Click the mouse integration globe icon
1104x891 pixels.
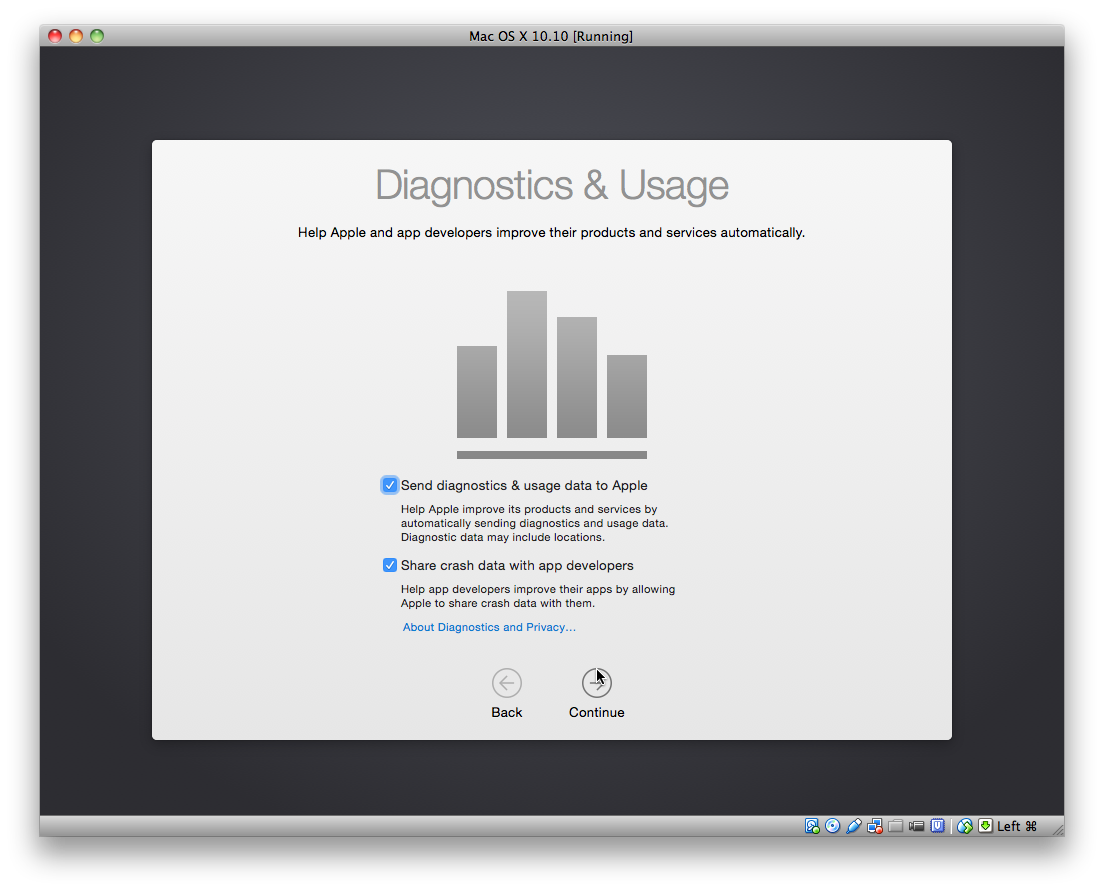[965, 825]
